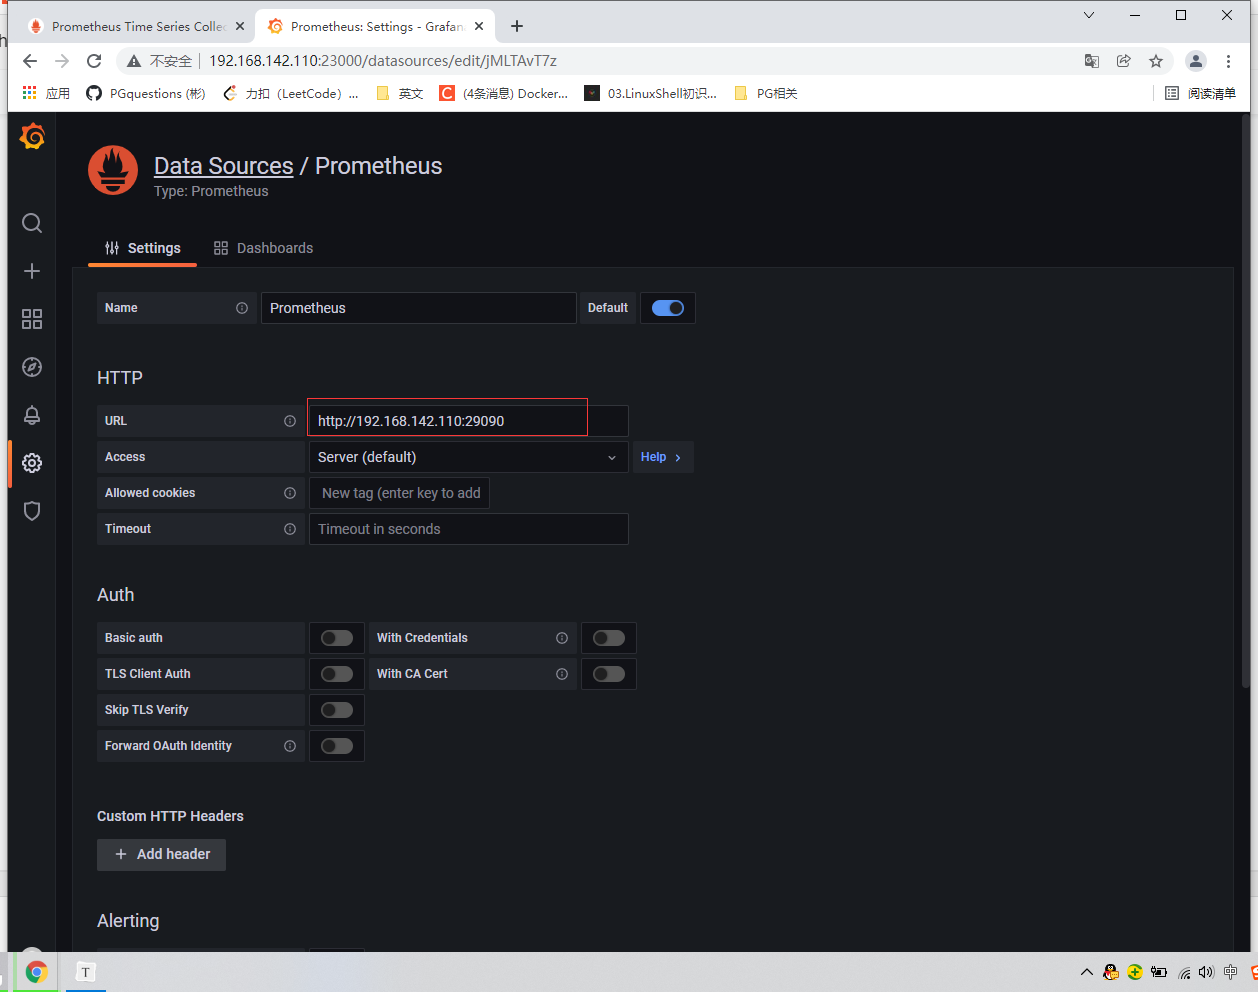This screenshot has height=992, width=1258.
Task: Show hidden tray icons with the caret
Action: pos(1087,972)
